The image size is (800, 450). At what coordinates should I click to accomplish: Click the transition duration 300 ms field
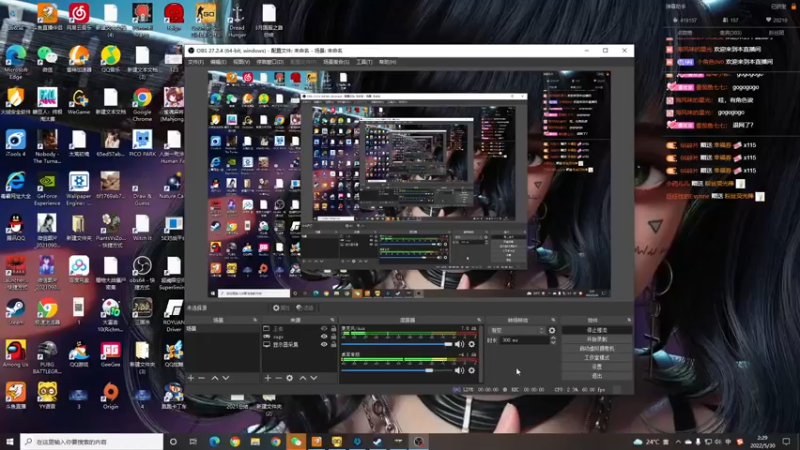point(524,340)
